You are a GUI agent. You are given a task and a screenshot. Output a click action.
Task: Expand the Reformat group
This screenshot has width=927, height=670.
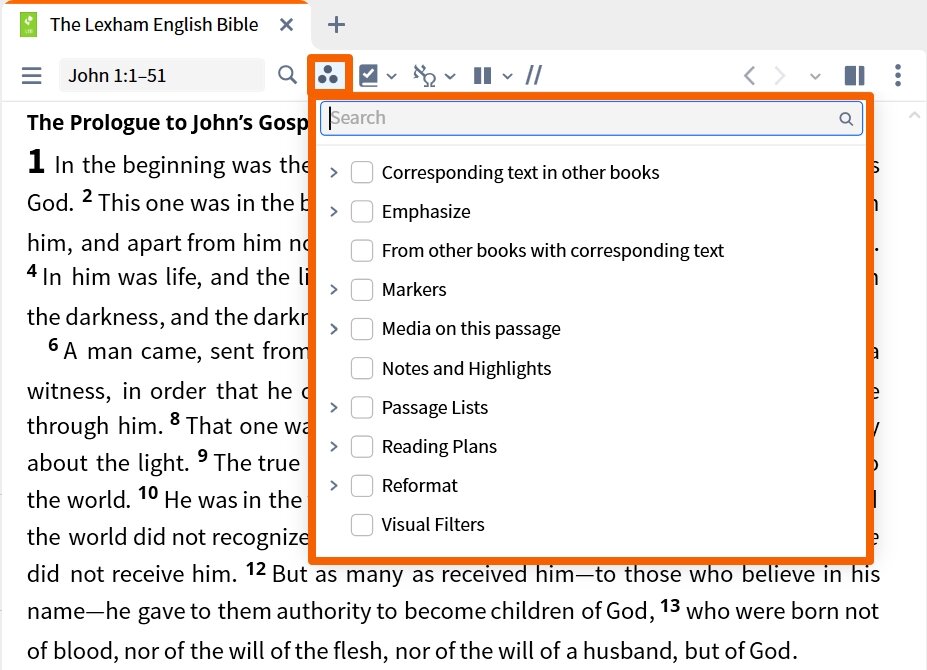(334, 485)
